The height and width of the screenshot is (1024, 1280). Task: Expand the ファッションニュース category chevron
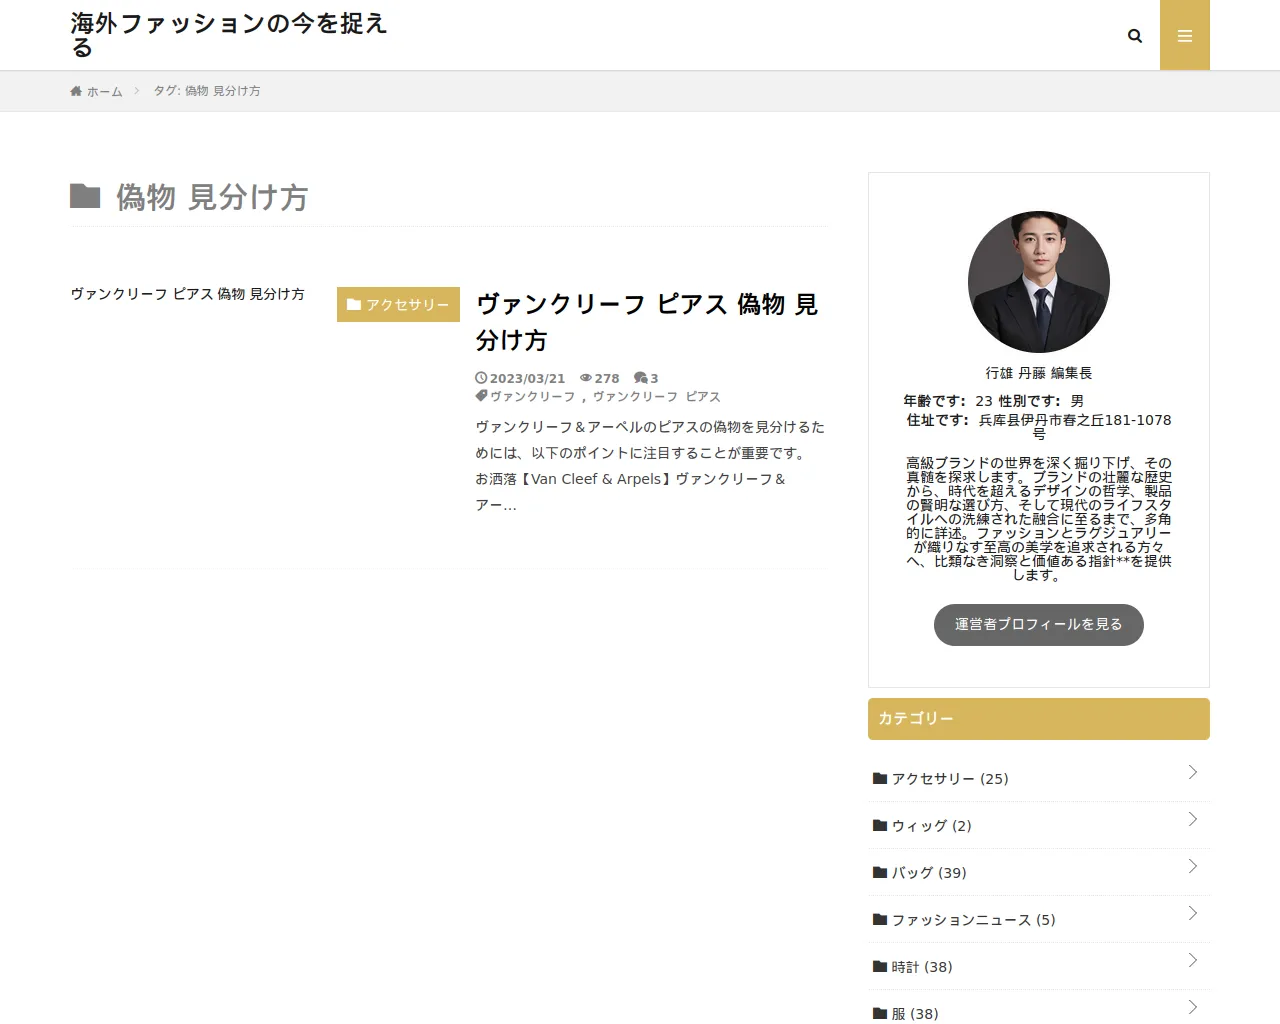click(1192, 913)
